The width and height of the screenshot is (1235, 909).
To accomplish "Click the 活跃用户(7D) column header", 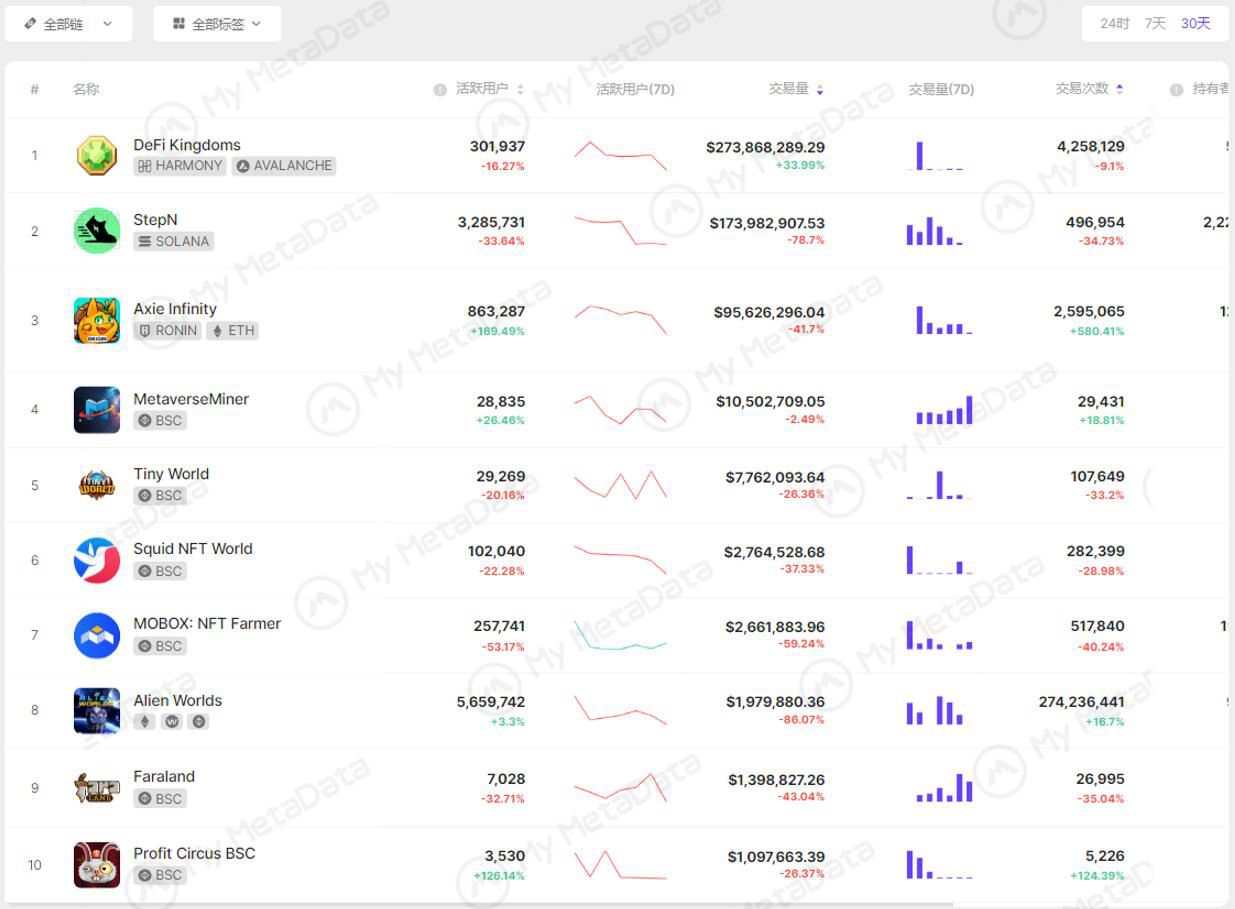I will [x=635, y=89].
